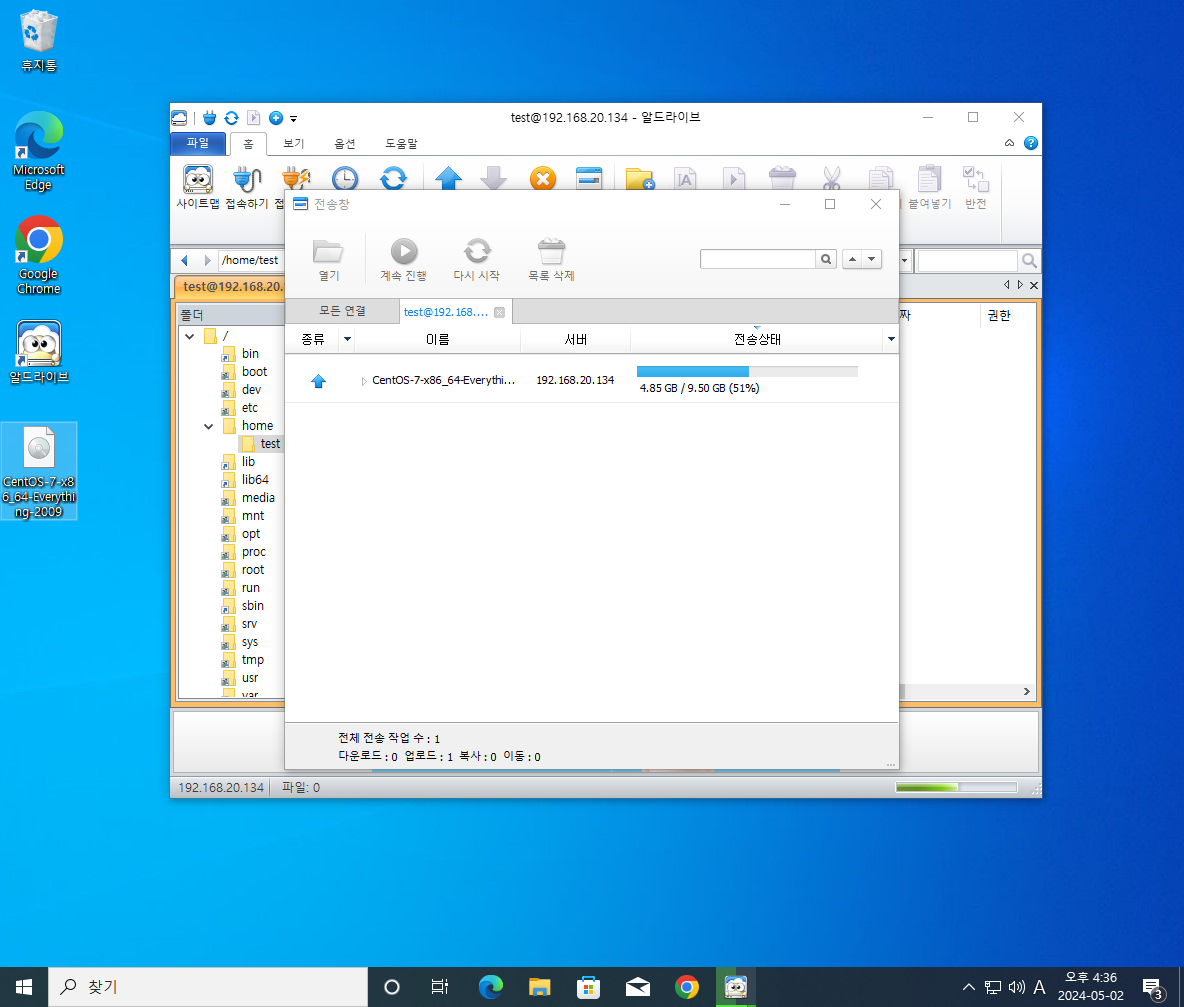Open the blue help question mark icon
The width and height of the screenshot is (1184, 1007).
[x=1031, y=143]
